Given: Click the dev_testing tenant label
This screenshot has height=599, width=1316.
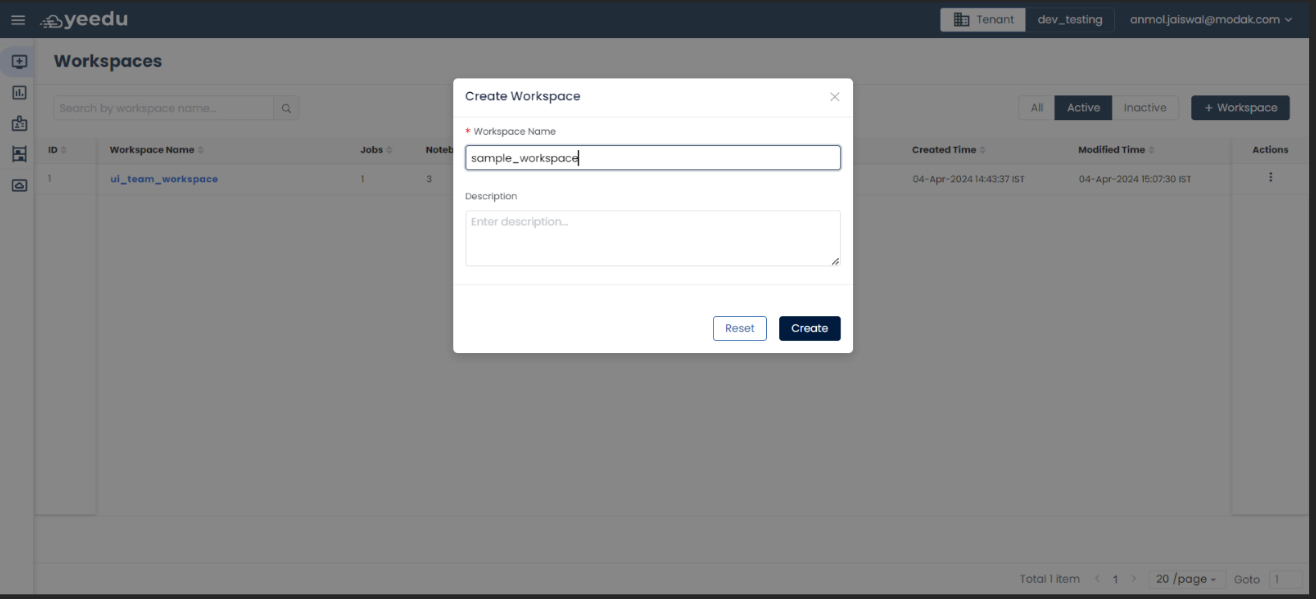Looking at the screenshot, I should (1070, 20).
